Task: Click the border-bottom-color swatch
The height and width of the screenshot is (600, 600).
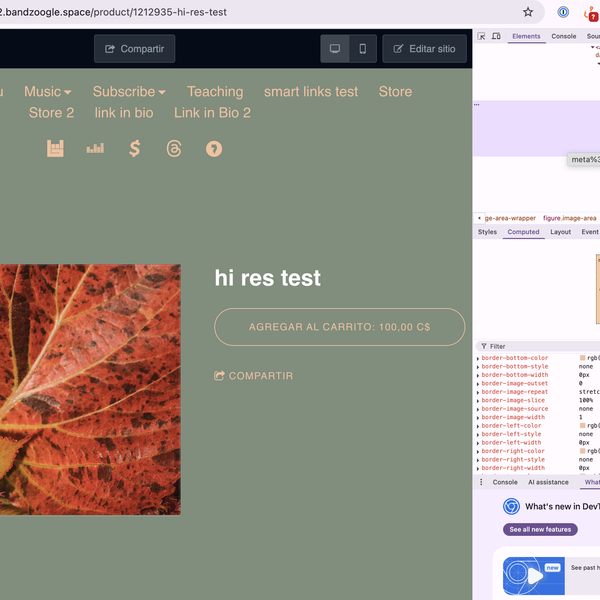Action: point(582,358)
